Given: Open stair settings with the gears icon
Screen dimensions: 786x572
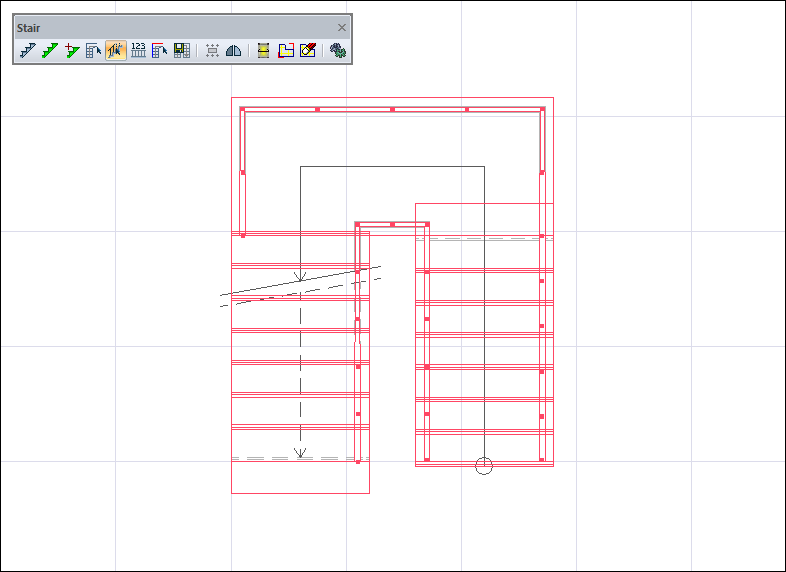Looking at the screenshot, I should point(338,50).
